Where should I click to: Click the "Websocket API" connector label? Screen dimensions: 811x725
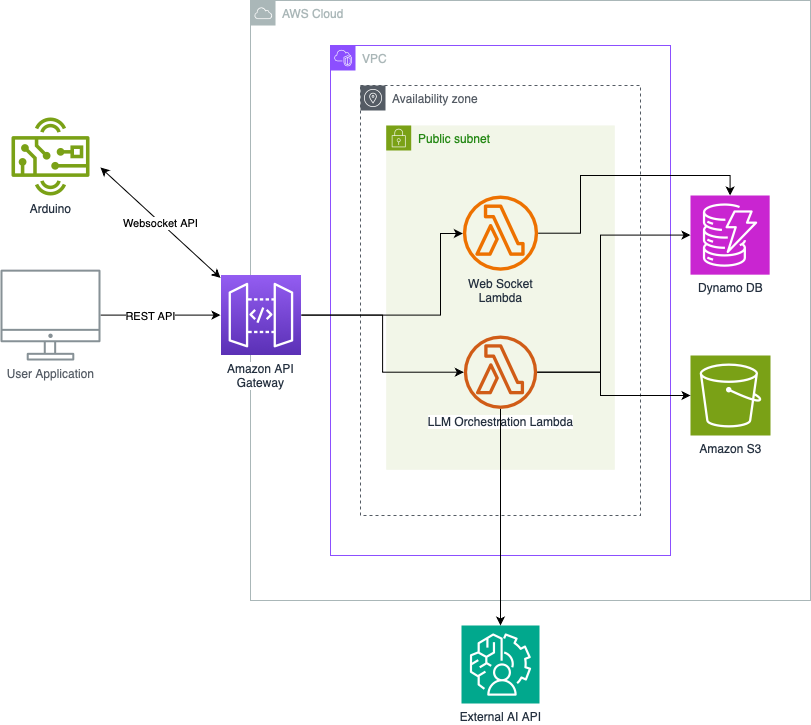(x=160, y=223)
